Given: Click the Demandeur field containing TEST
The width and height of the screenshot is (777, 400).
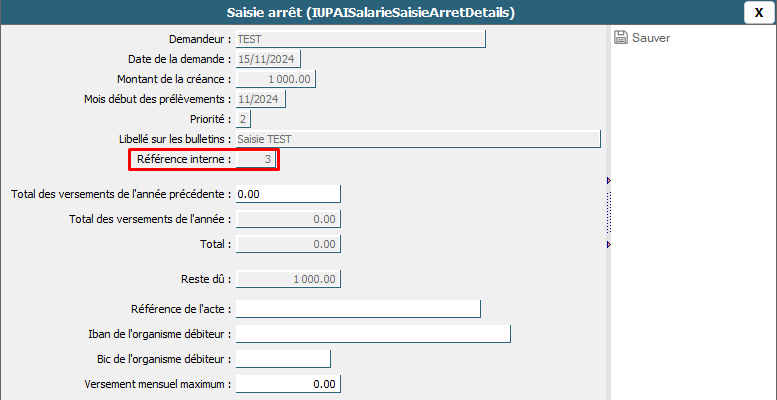Looking at the screenshot, I should click(359, 39).
